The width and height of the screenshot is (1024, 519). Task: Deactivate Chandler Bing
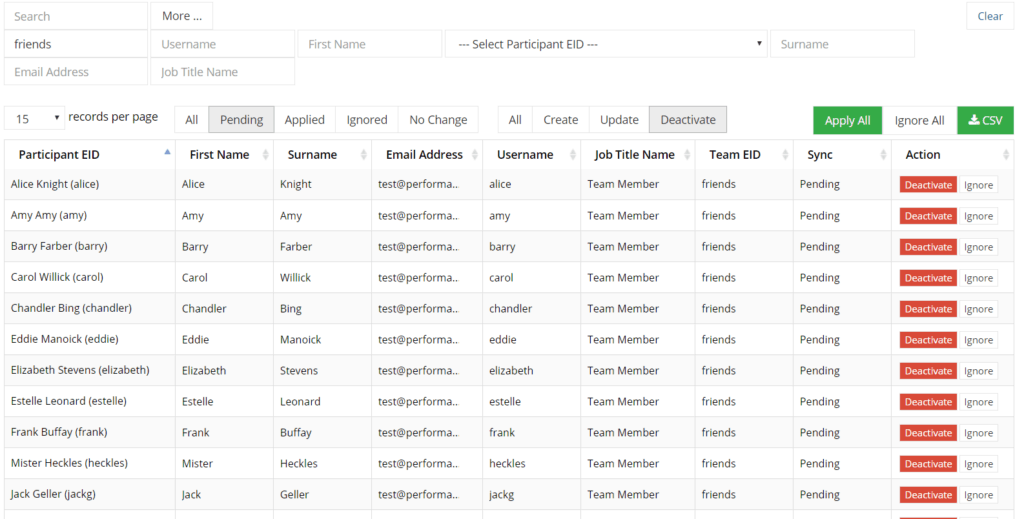pos(928,309)
